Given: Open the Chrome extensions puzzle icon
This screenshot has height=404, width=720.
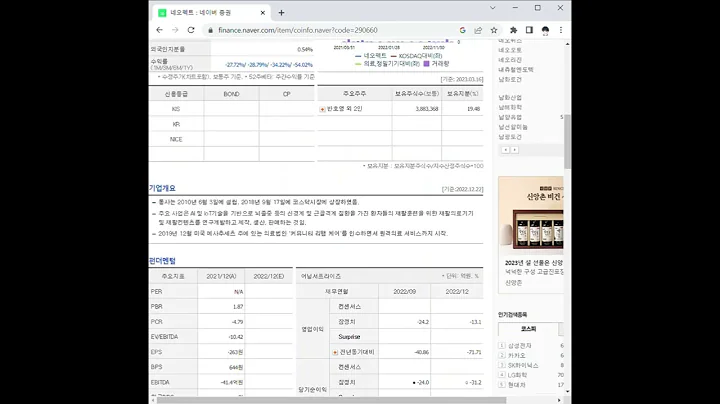Looking at the screenshot, I should pyautogui.click(x=513, y=30).
